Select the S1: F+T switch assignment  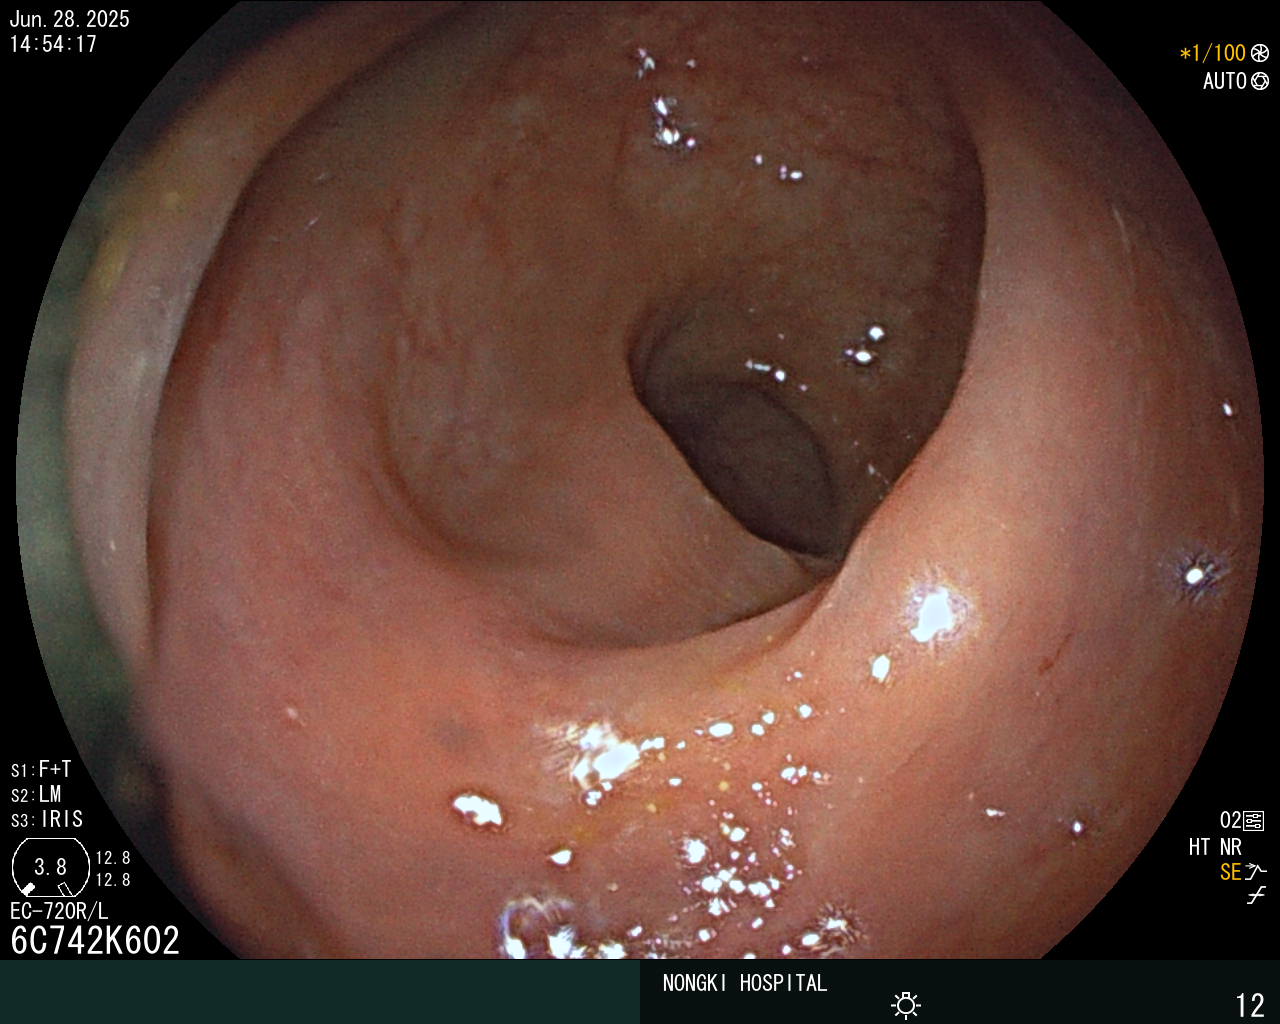pos(41,769)
